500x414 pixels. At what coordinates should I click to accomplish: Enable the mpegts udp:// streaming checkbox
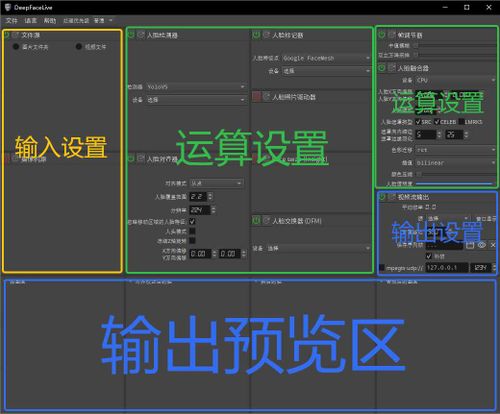click(382, 268)
